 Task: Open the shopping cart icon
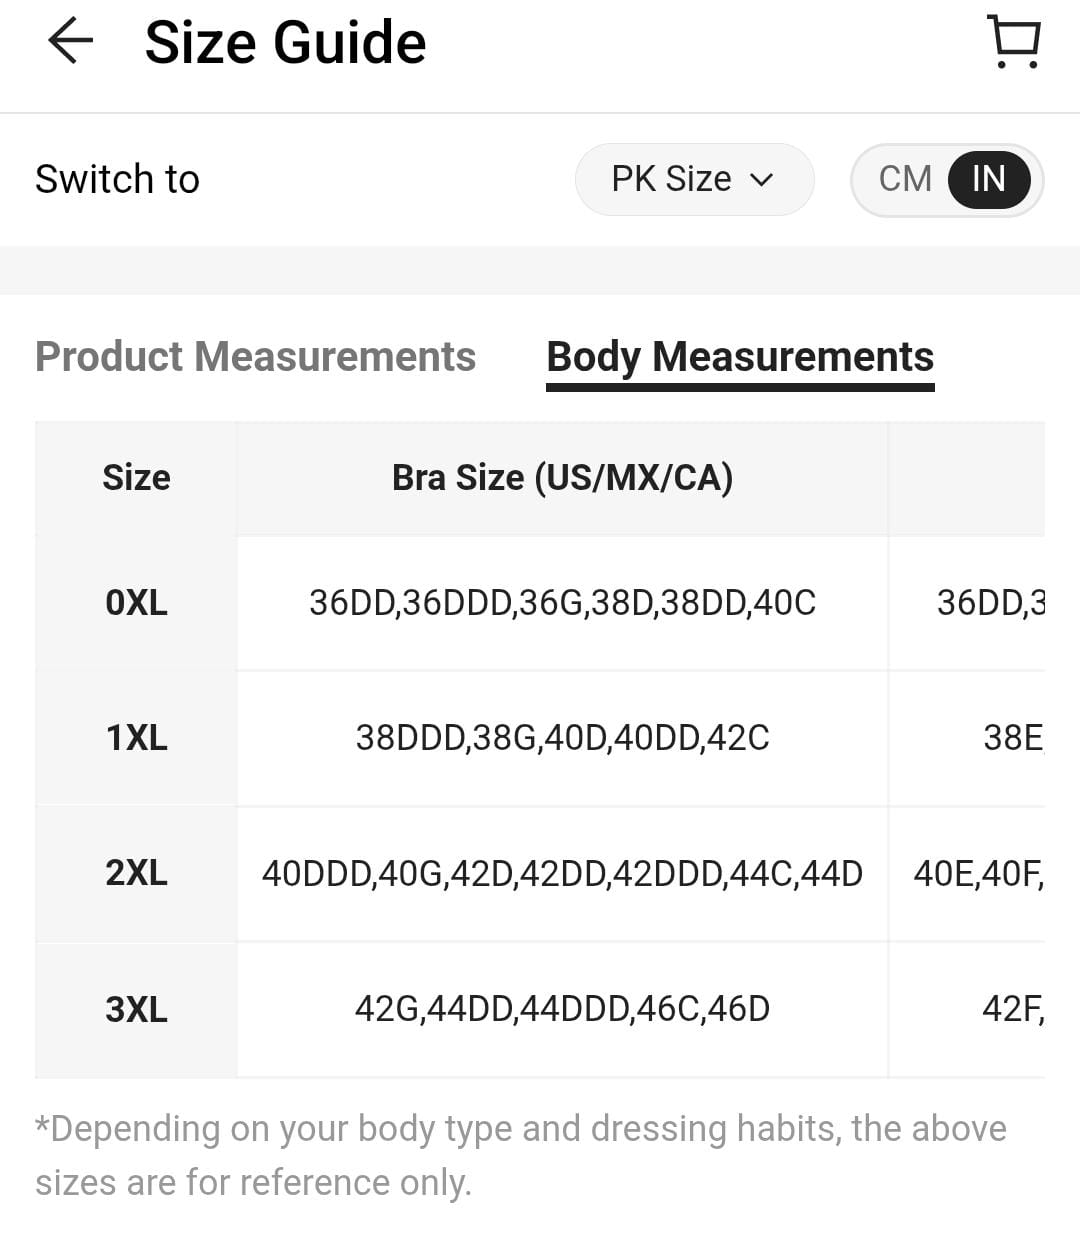(1014, 42)
